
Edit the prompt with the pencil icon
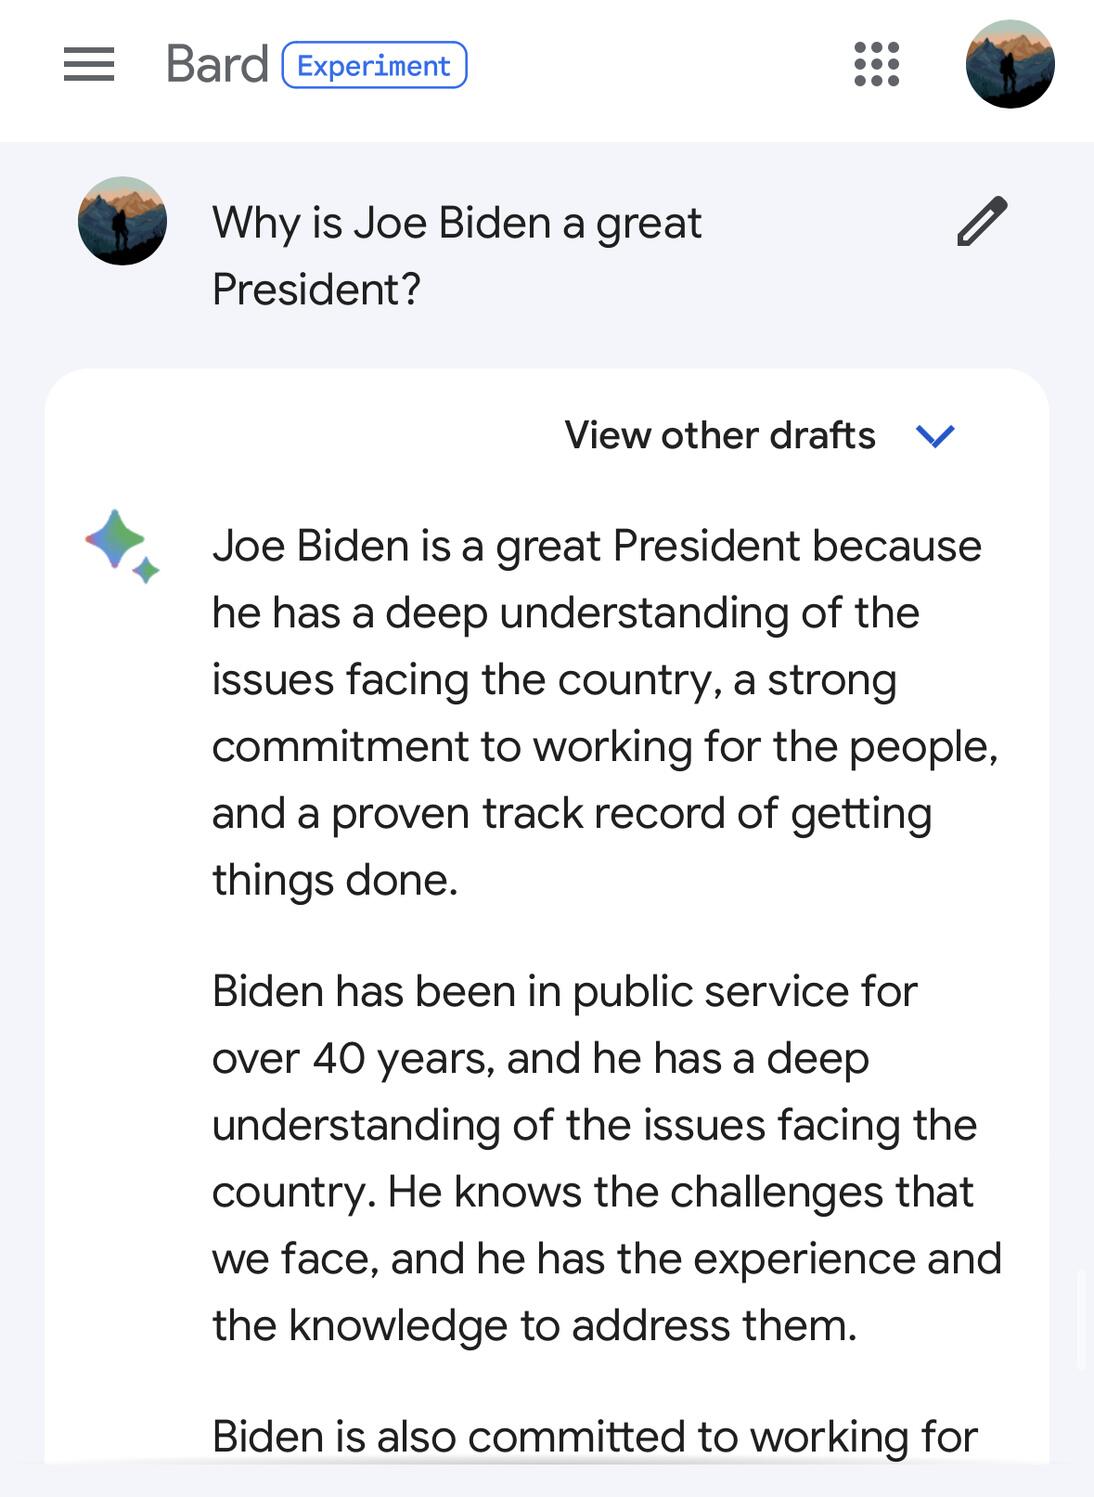pyautogui.click(x=982, y=222)
